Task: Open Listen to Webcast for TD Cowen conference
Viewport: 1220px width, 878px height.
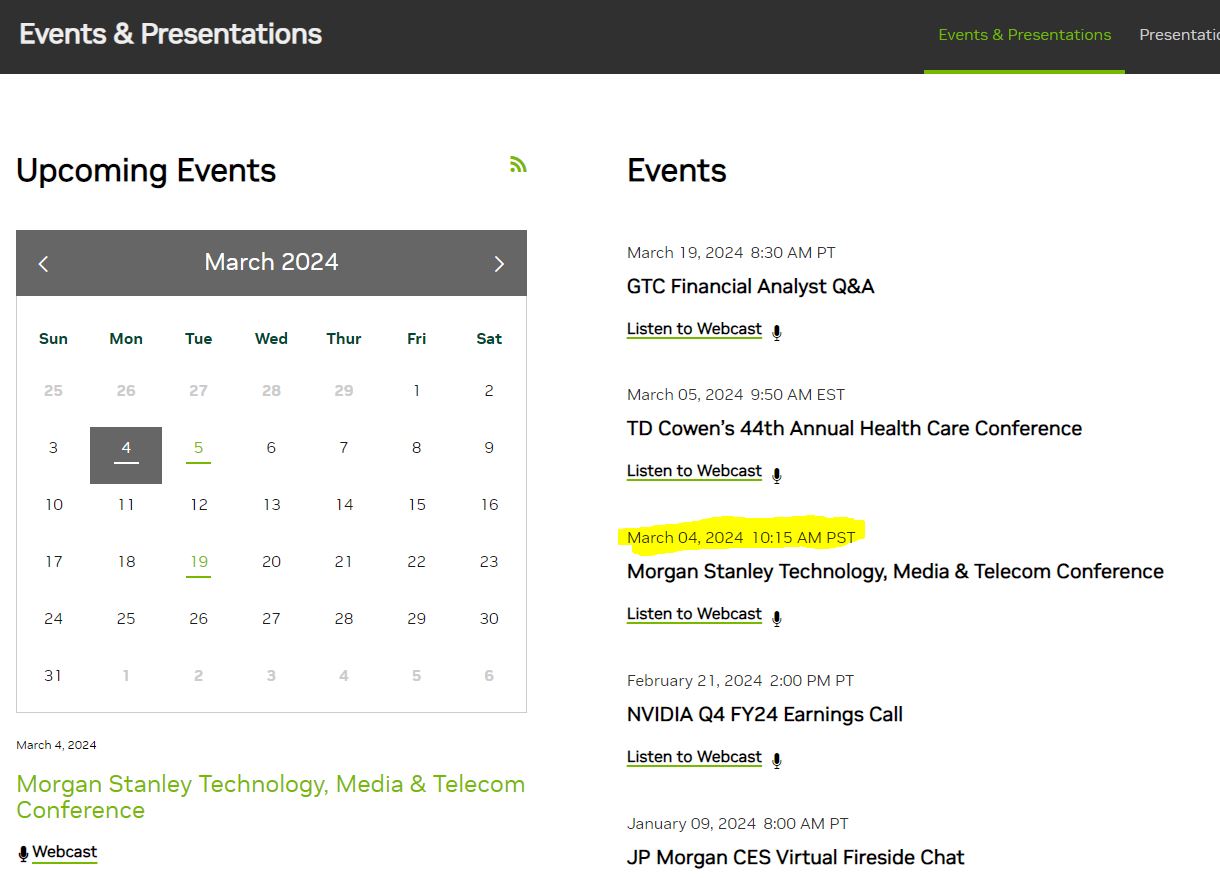Action: (x=694, y=471)
